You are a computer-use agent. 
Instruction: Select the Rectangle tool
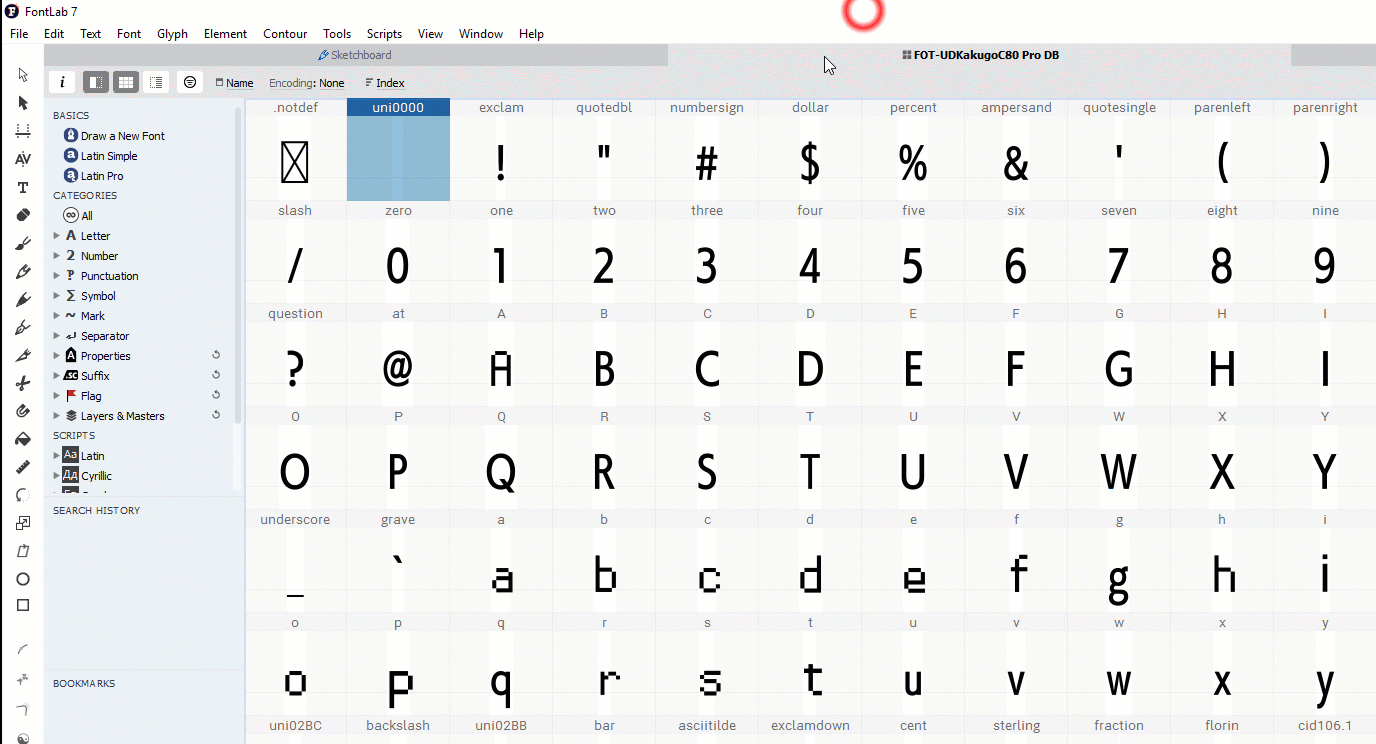[23, 605]
